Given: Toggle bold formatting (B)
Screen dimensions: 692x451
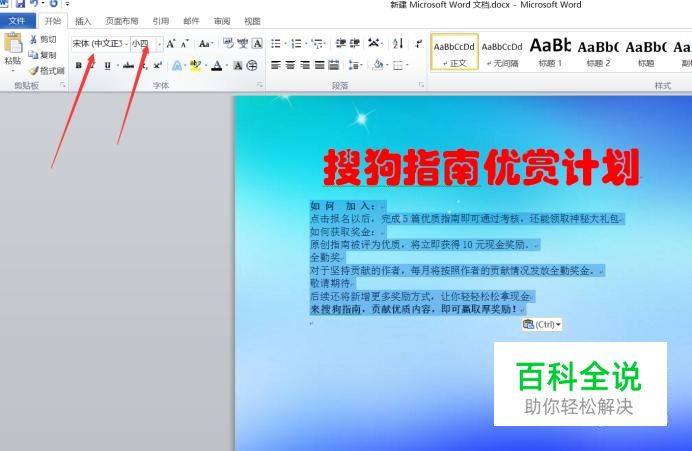Looking at the screenshot, I should 79,66.
